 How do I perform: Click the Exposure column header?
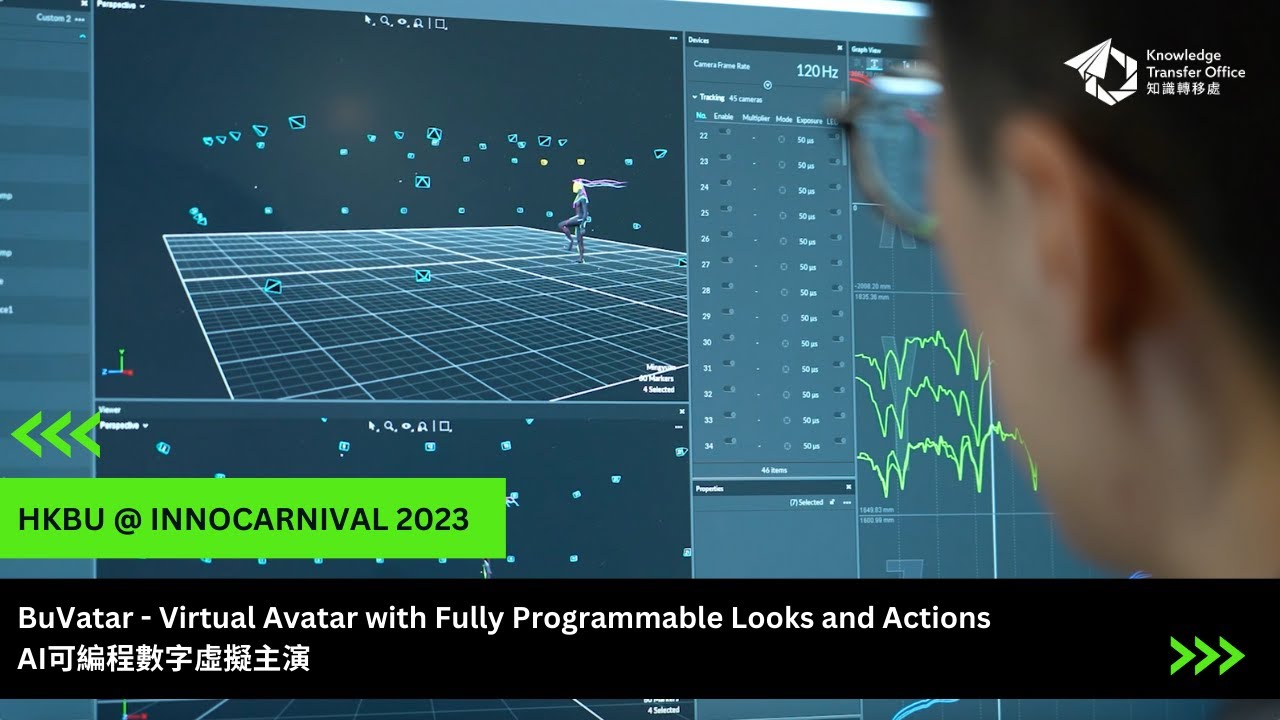point(809,119)
